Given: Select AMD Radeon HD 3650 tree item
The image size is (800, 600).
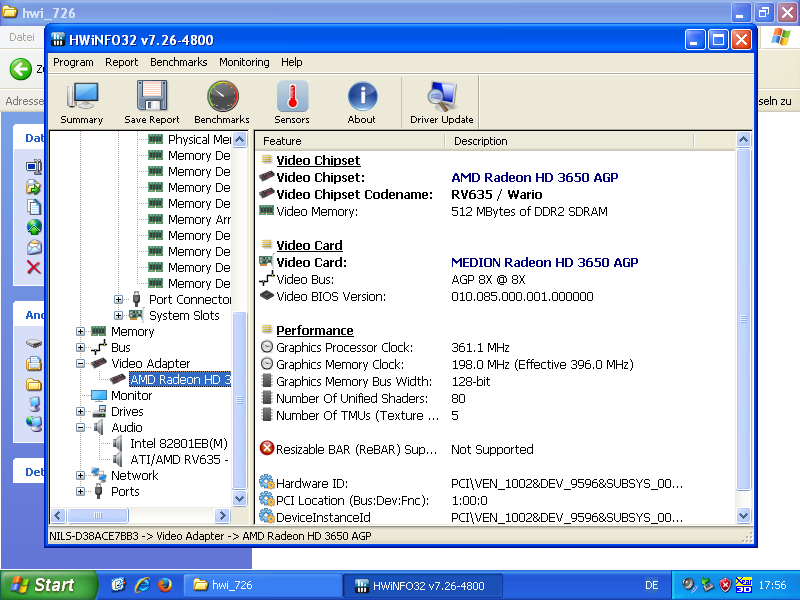Looking at the screenshot, I should click(181, 380).
